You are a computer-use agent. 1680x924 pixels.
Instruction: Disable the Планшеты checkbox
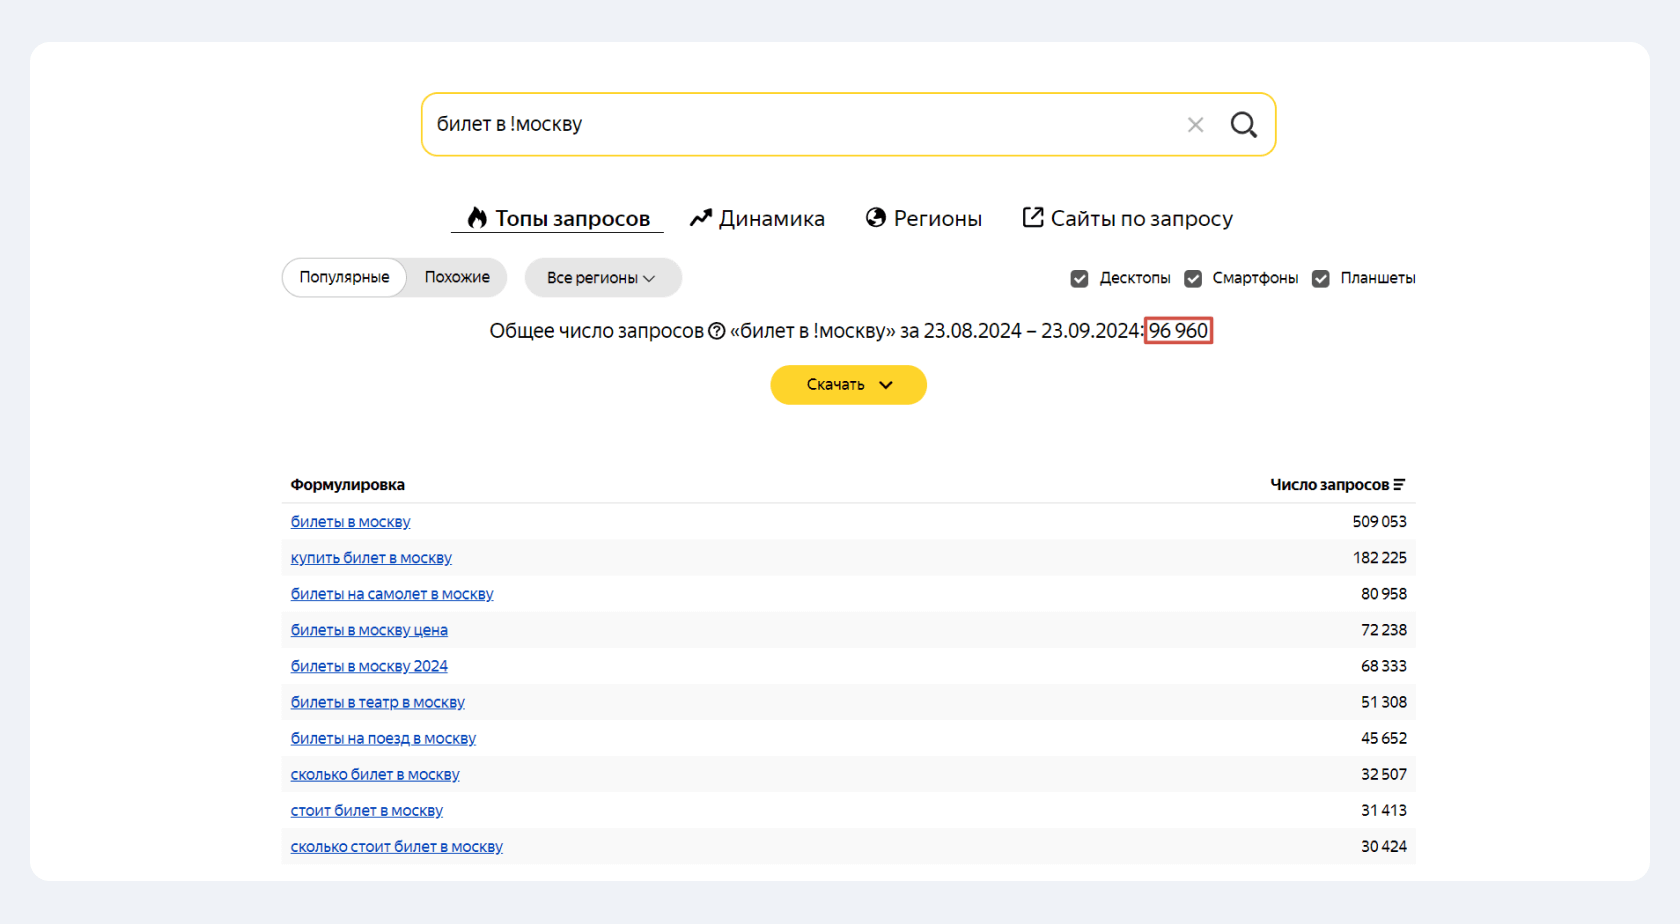(x=1321, y=279)
